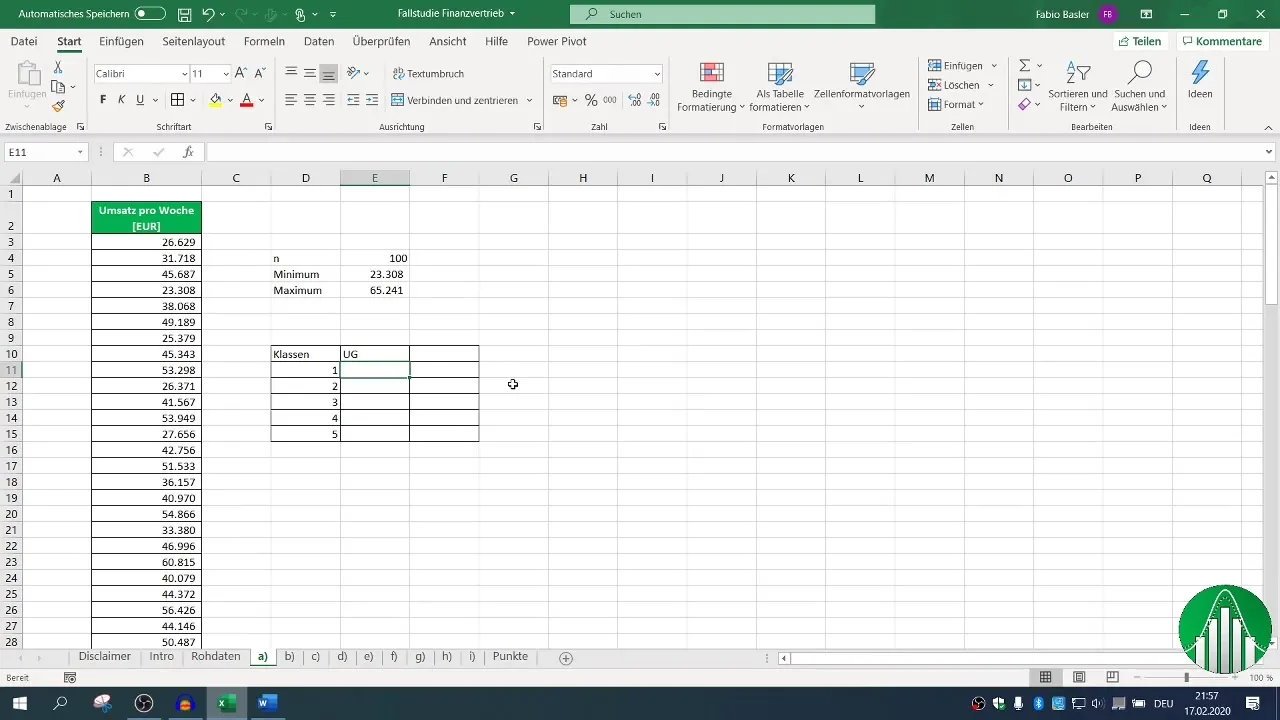This screenshot has height=720, width=1280.
Task: Select the Format Painter brush icon
Action: coord(58,106)
